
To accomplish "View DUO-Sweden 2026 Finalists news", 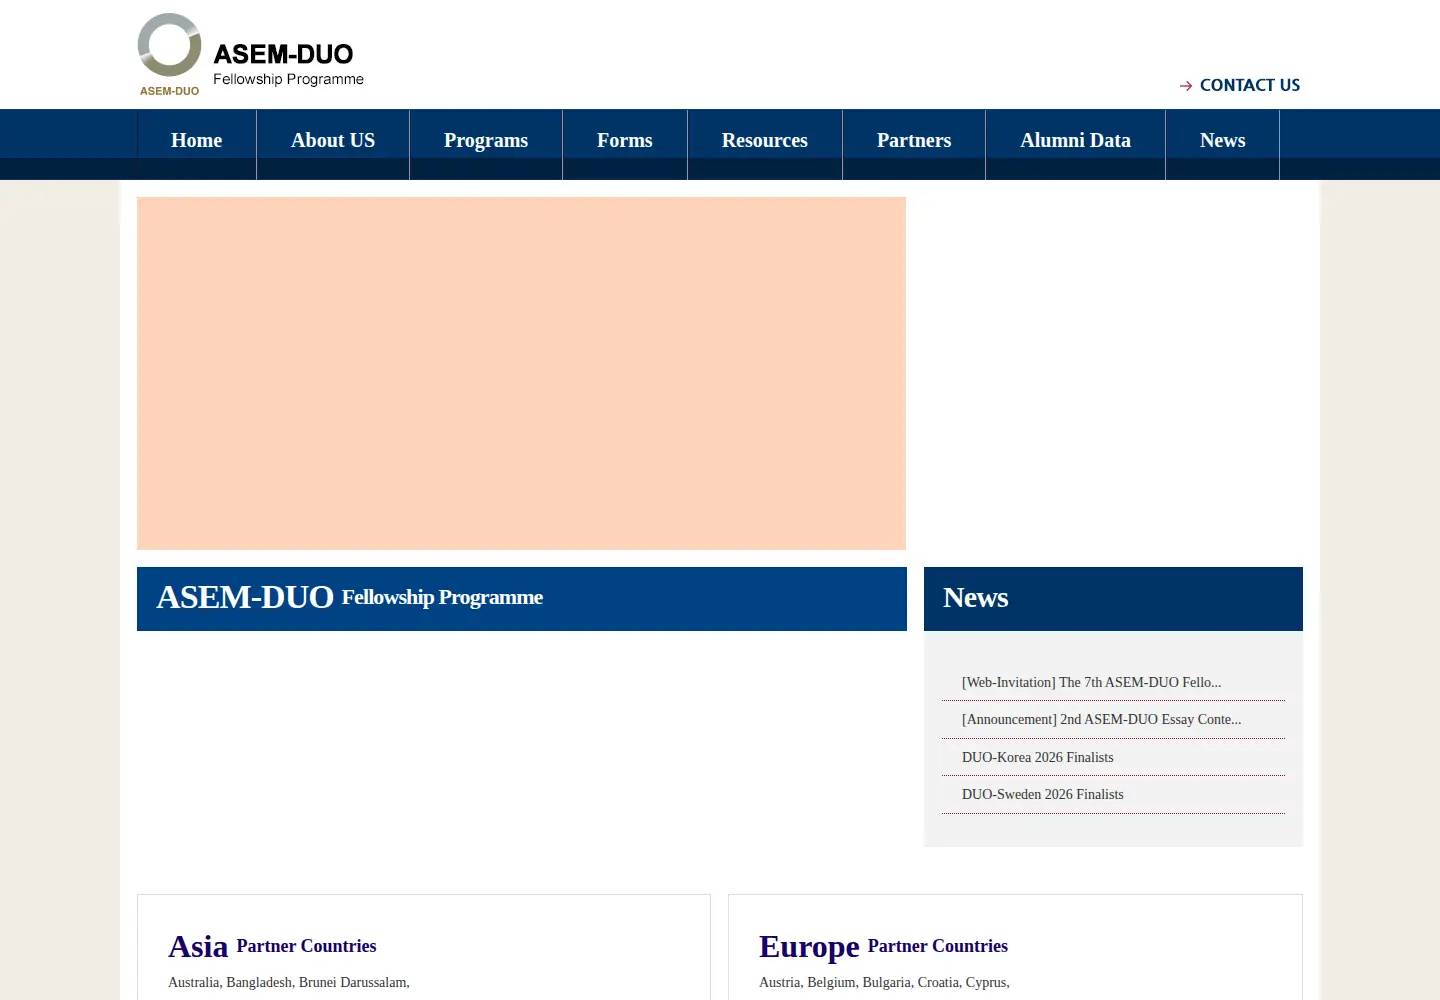I will pyautogui.click(x=1042, y=794).
